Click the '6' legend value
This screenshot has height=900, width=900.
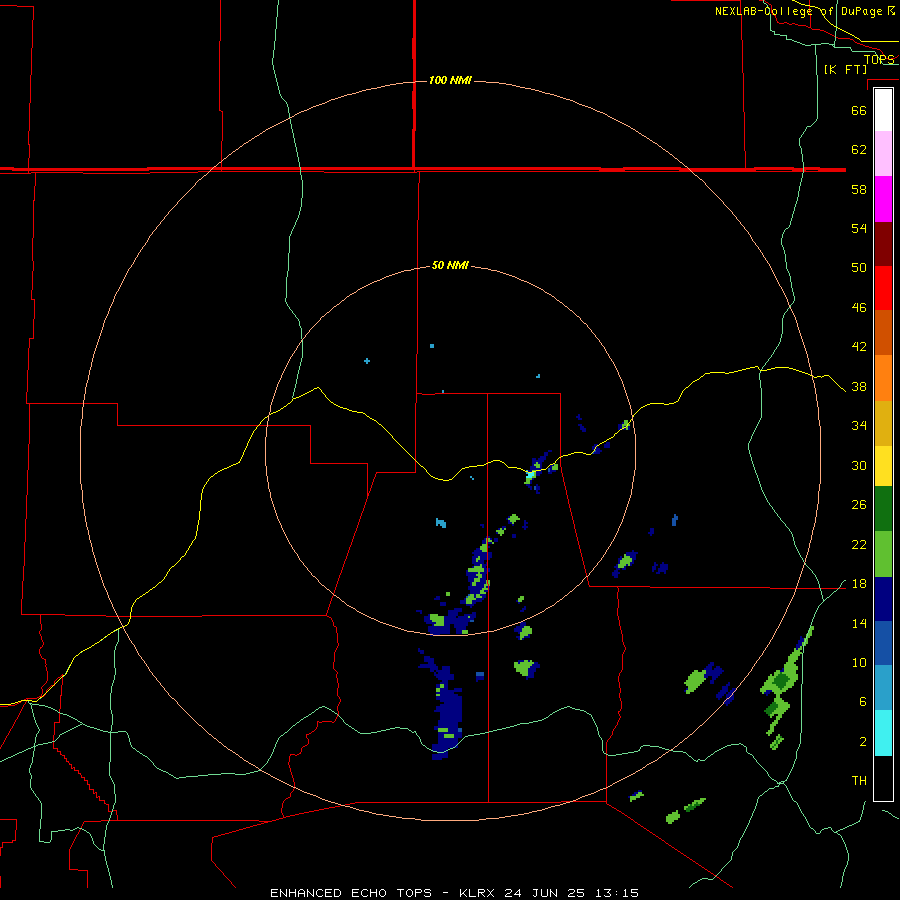click(x=863, y=702)
